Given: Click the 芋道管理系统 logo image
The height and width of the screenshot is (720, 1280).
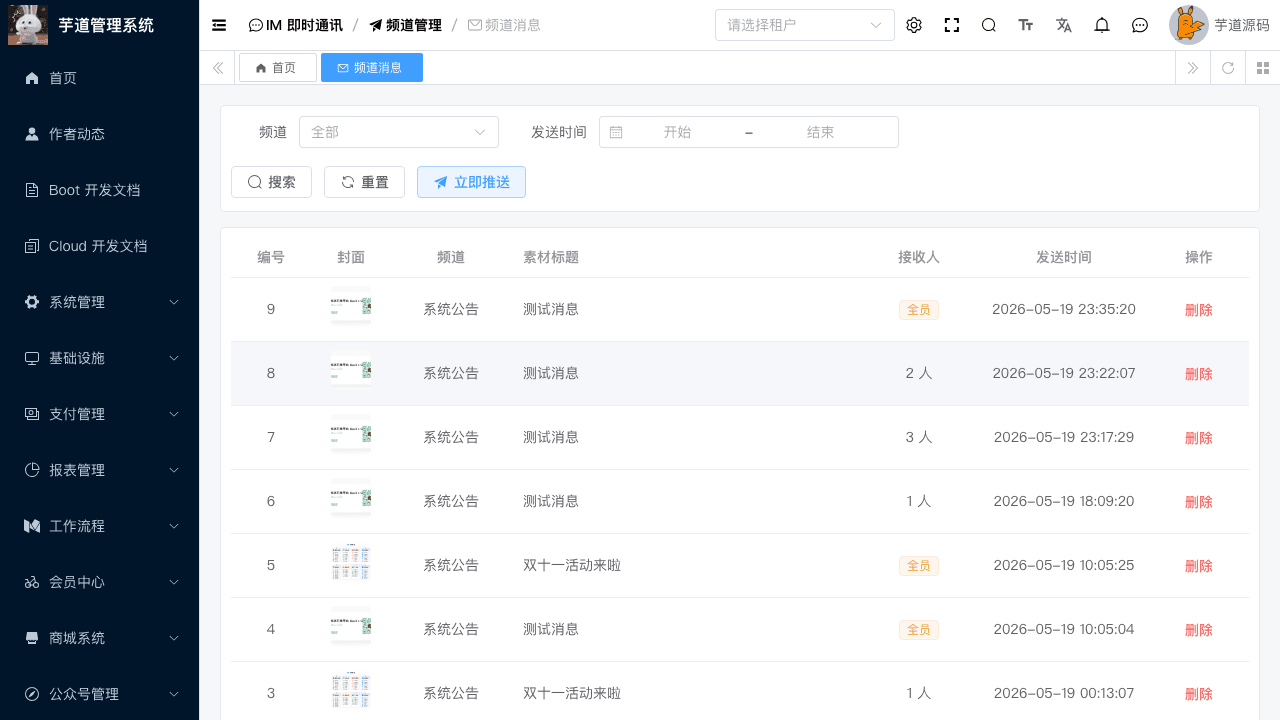Looking at the screenshot, I should click(x=28, y=25).
